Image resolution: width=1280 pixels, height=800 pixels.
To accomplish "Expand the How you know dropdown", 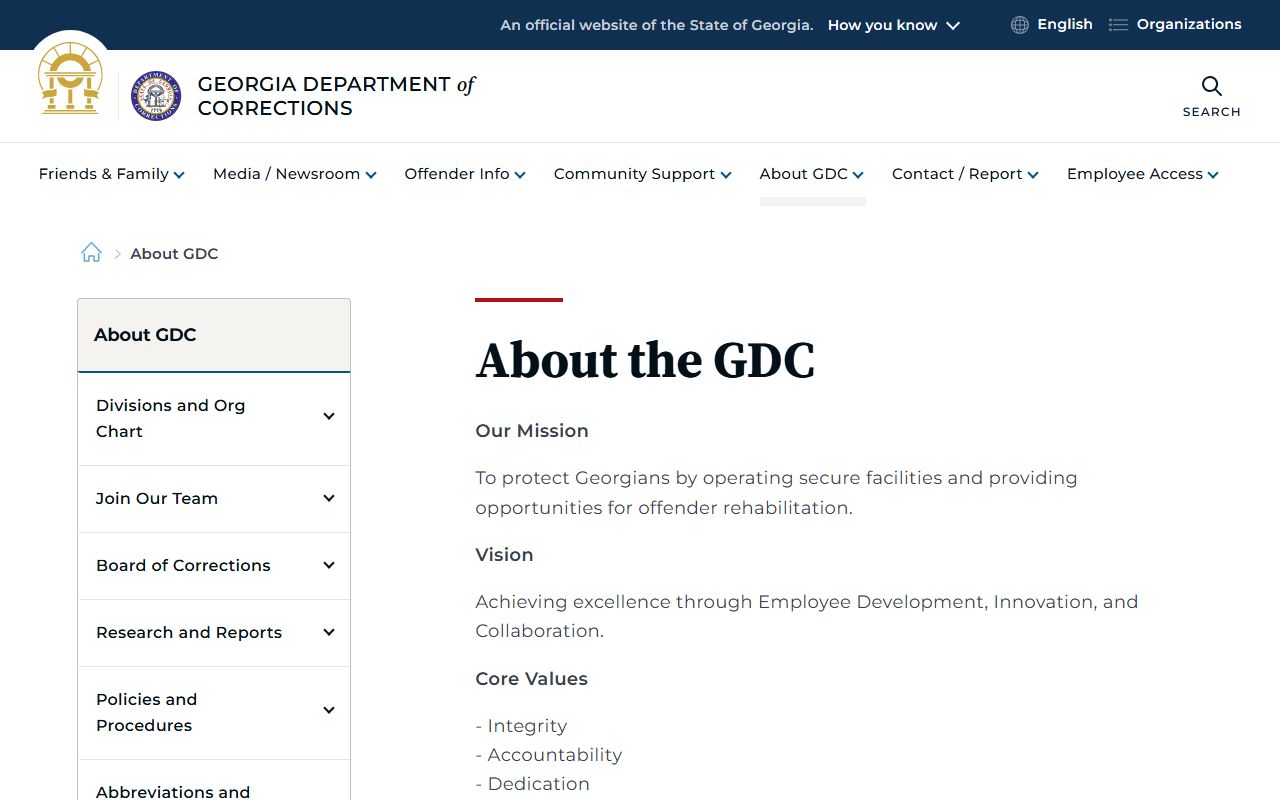I will tap(894, 25).
